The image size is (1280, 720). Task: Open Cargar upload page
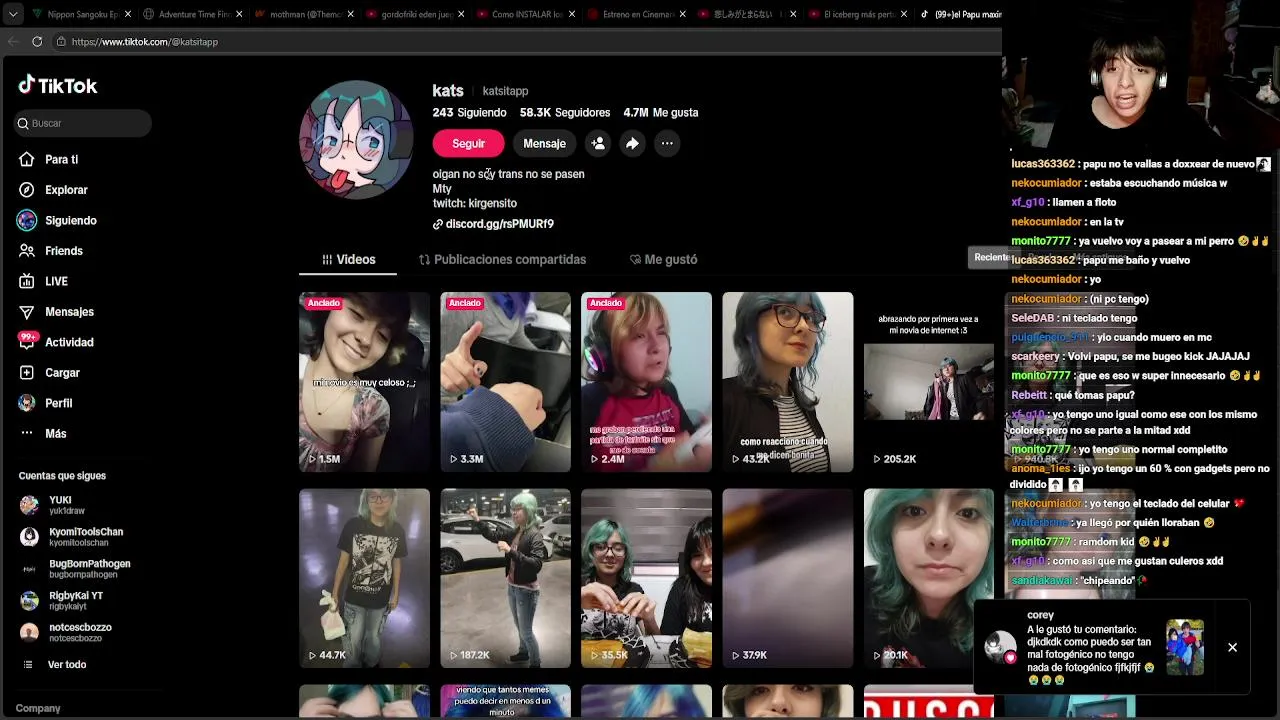[x=62, y=373]
